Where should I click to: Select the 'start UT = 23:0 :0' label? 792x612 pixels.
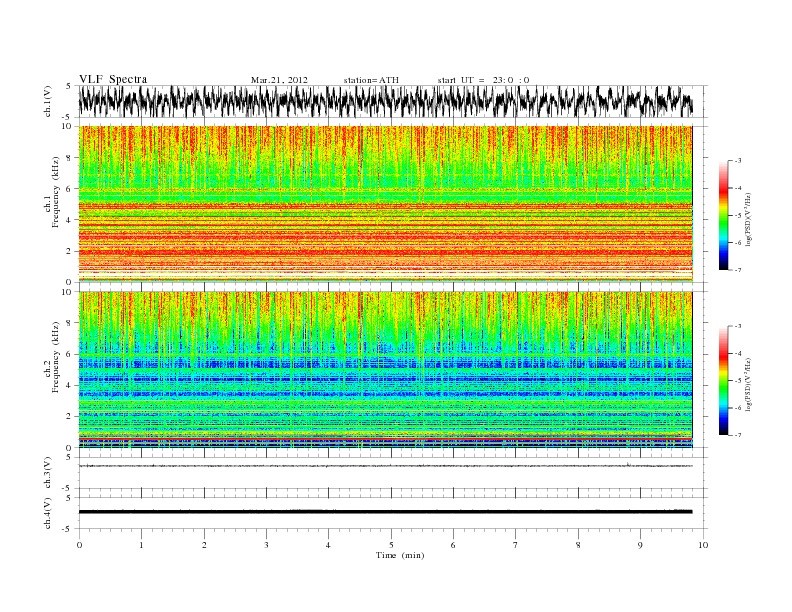click(483, 80)
